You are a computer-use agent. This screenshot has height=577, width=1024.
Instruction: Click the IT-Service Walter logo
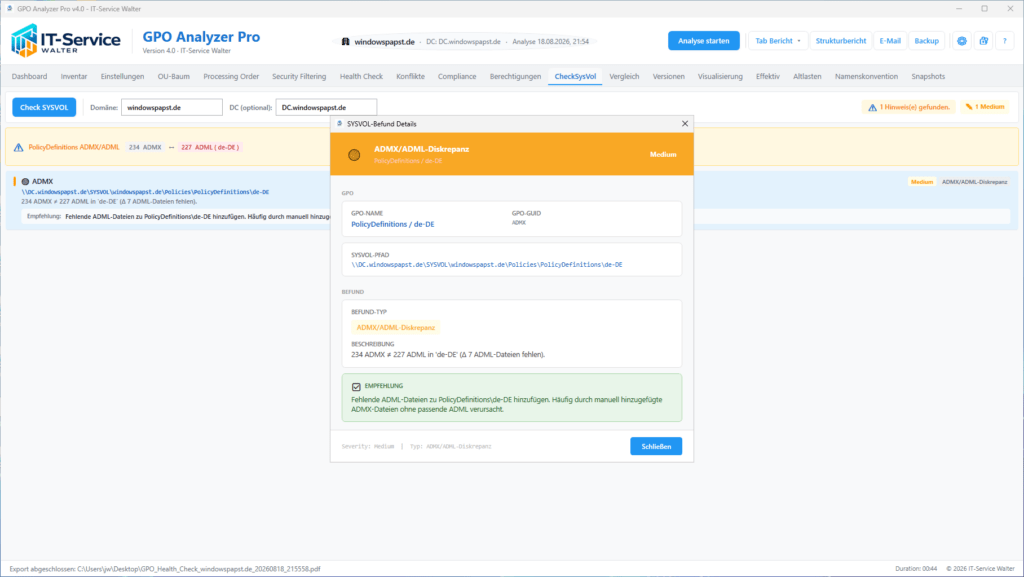coord(65,40)
